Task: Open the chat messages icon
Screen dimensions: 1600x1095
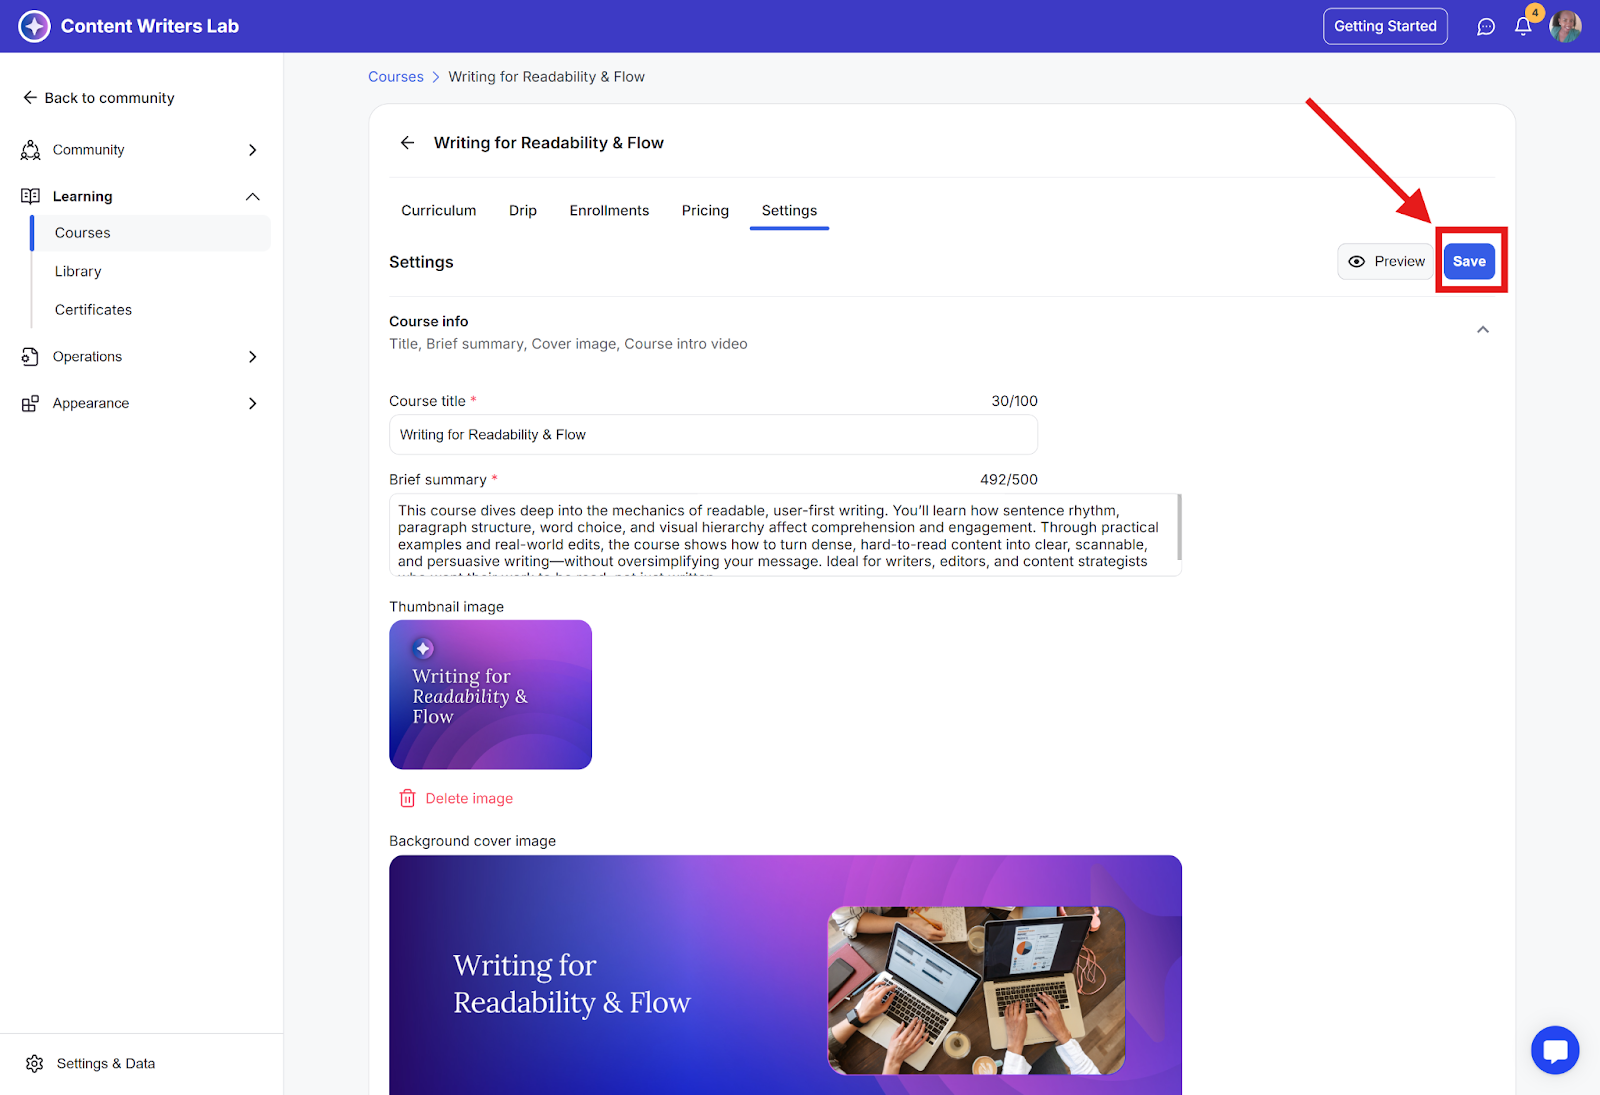Action: coord(1486,27)
